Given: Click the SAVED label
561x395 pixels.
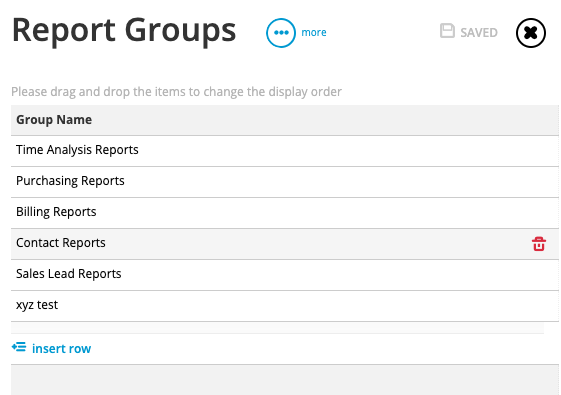Looking at the screenshot, I should (479, 33).
